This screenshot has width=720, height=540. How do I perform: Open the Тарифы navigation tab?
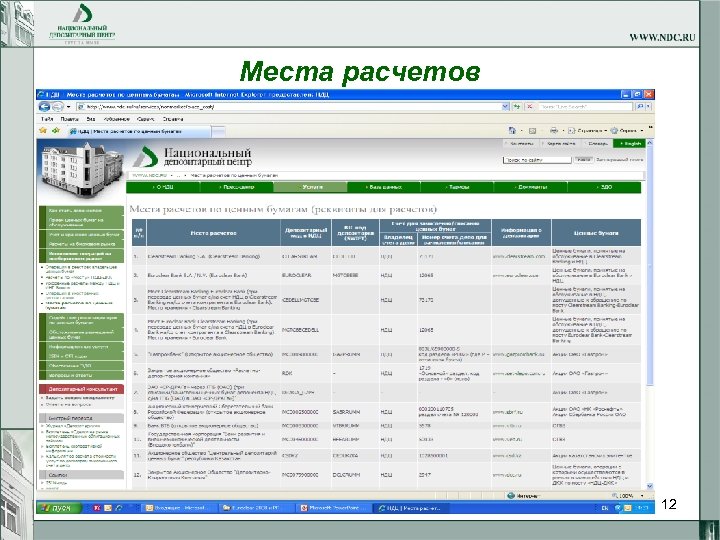[x=457, y=187]
